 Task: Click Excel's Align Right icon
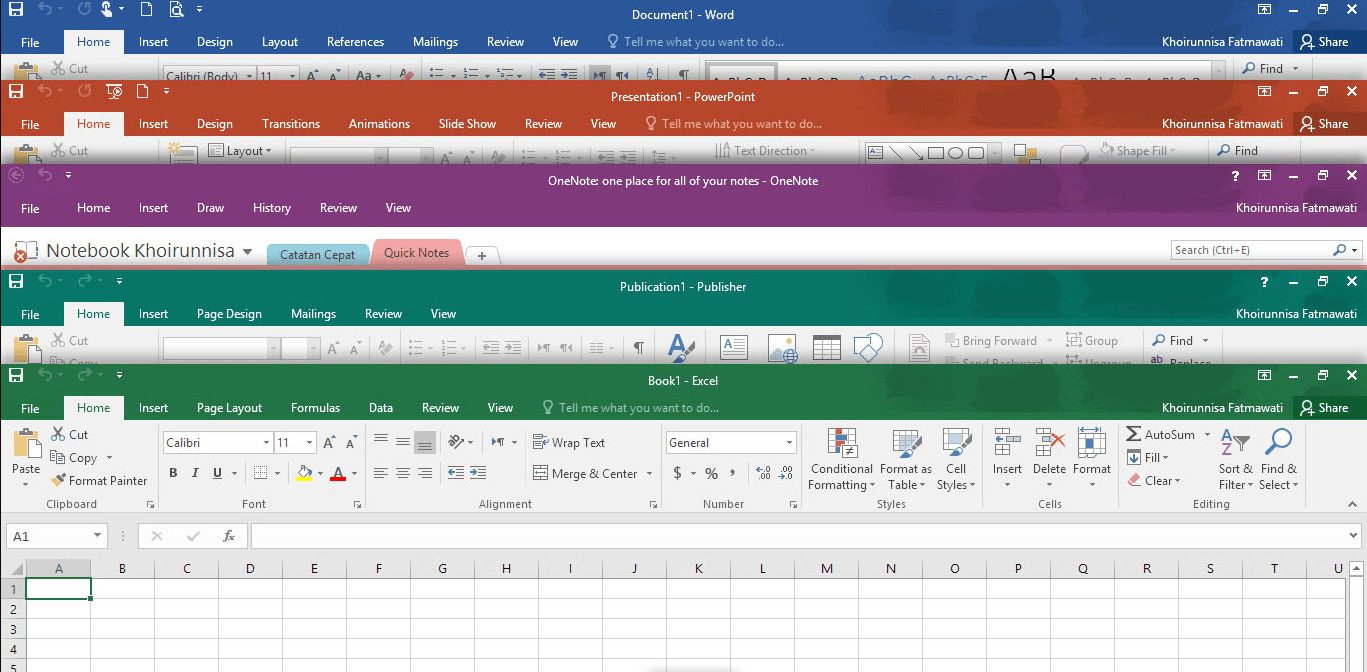[x=425, y=473]
